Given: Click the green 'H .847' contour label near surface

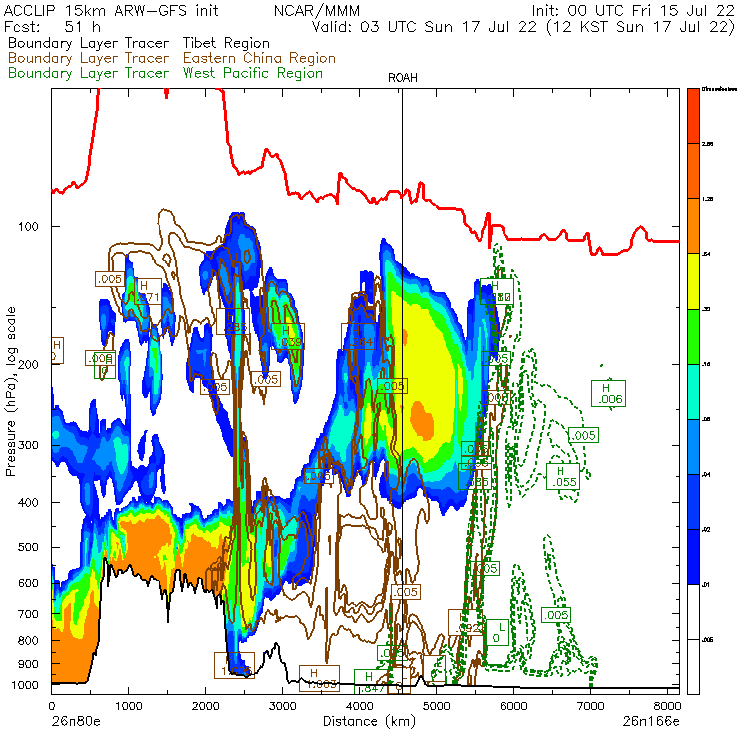Looking at the screenshot, I should pos(371,682).
